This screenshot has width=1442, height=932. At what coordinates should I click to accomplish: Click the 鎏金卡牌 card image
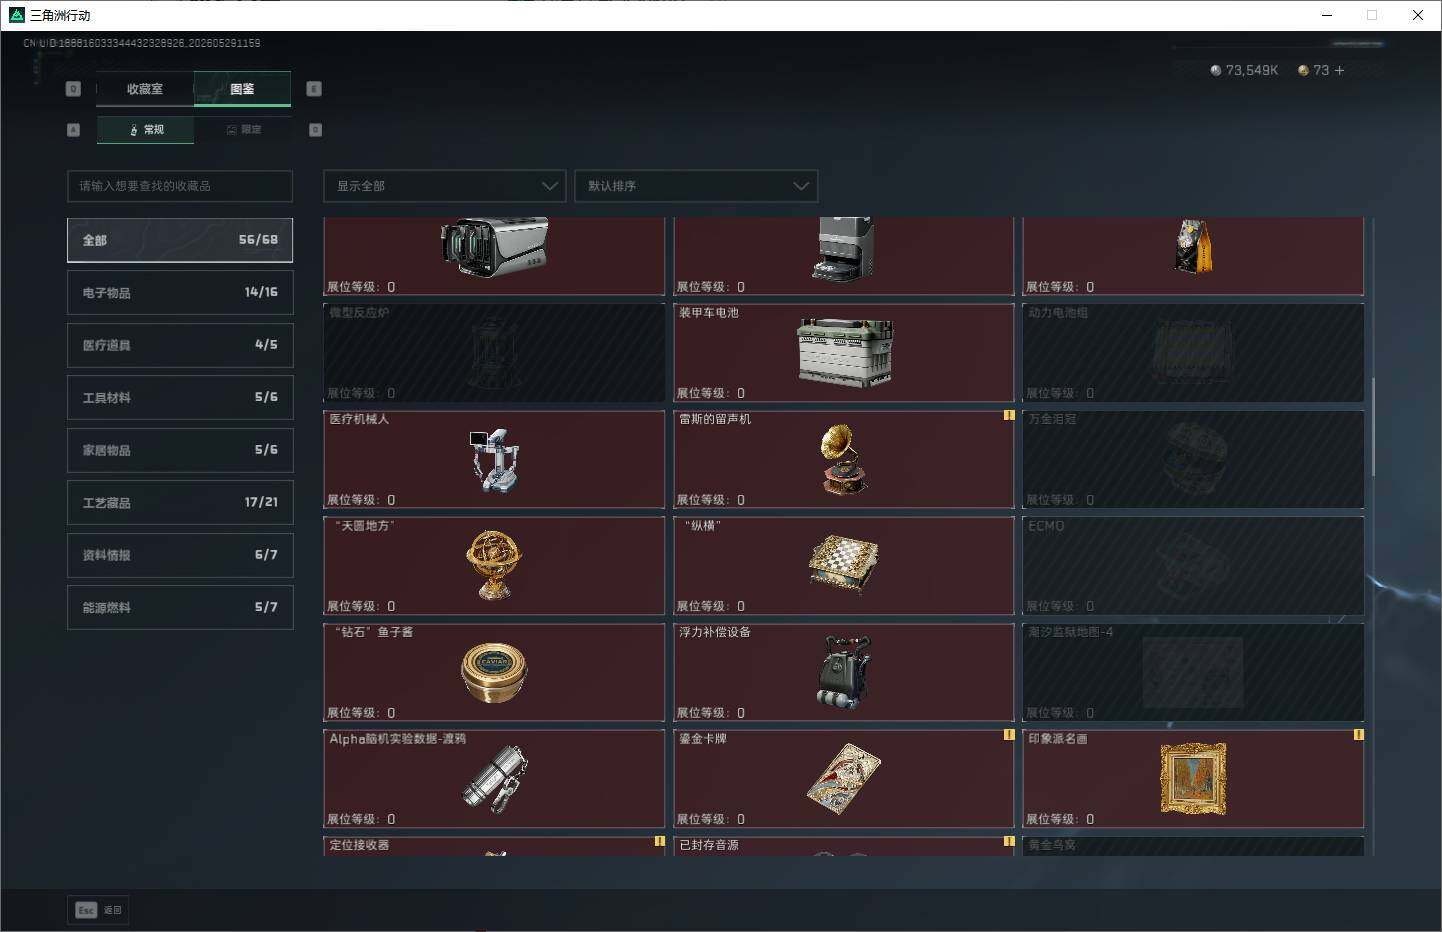[x=844, y=779]
